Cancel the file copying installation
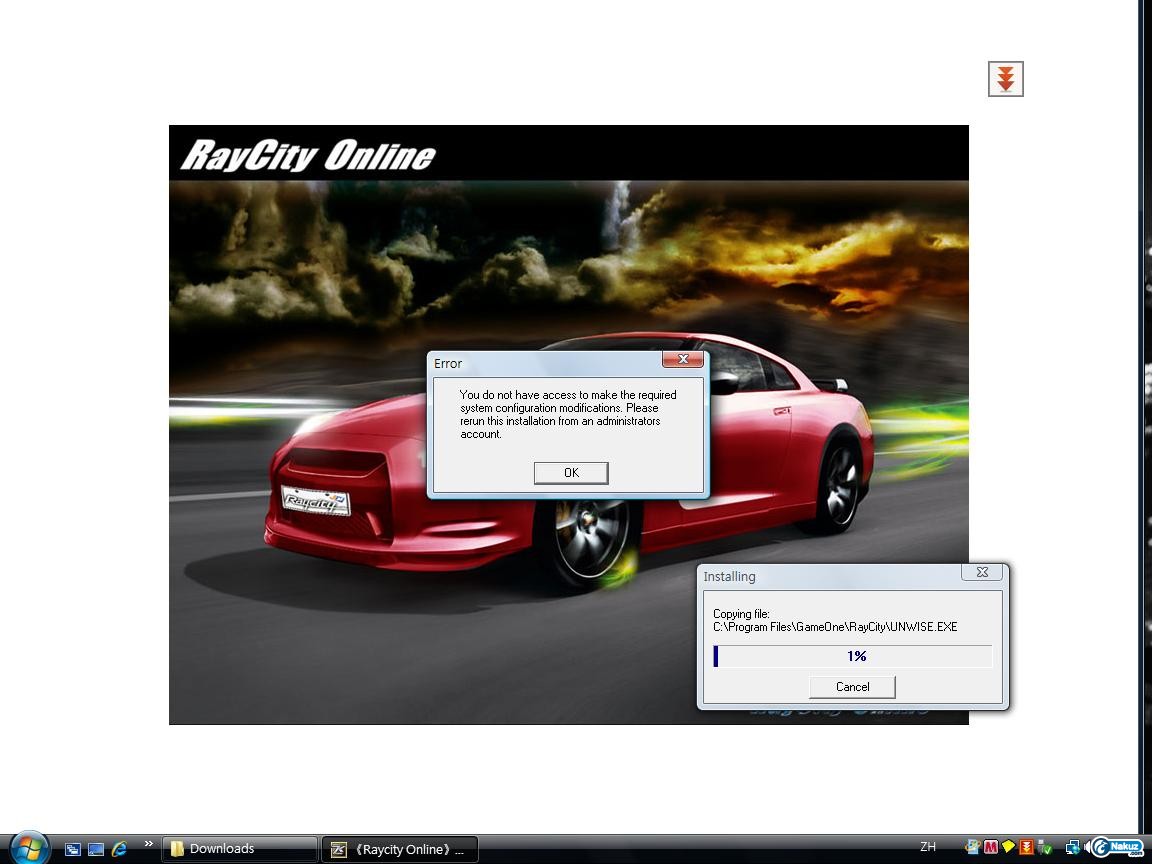The height and width of the screenshot is (864, 1152). click(x=852, y=687)
